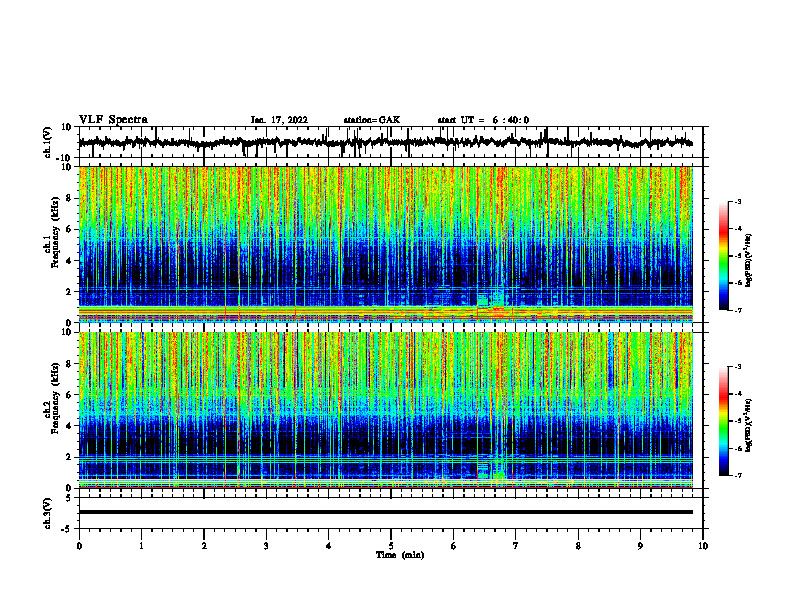The width and height of the screenshot is (792, 612).
Task: Click the 'start UT = 6 : 40: 0' text
Action: (x=483, y=120)
